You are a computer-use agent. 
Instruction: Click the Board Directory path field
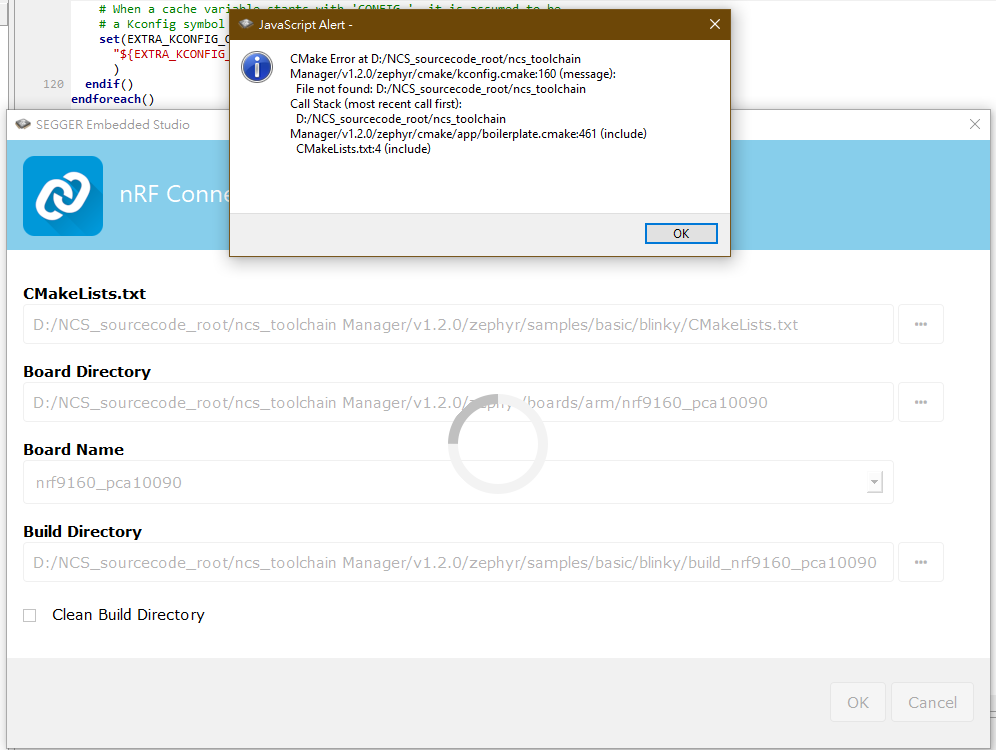pyautogui.click(x=458, y=402)
